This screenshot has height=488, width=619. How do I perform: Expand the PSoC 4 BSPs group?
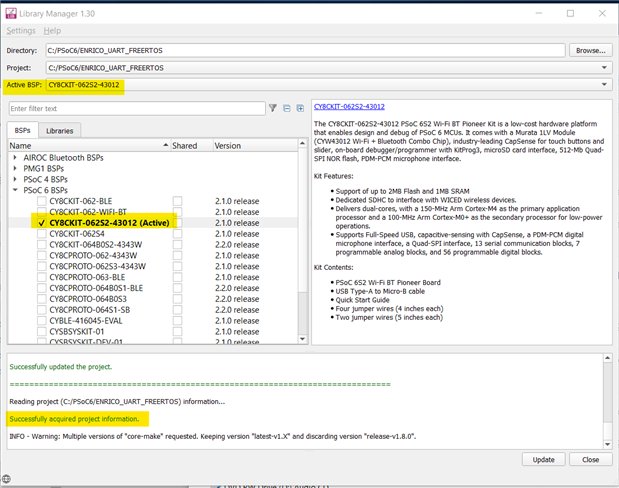click(x=15, y=179)
